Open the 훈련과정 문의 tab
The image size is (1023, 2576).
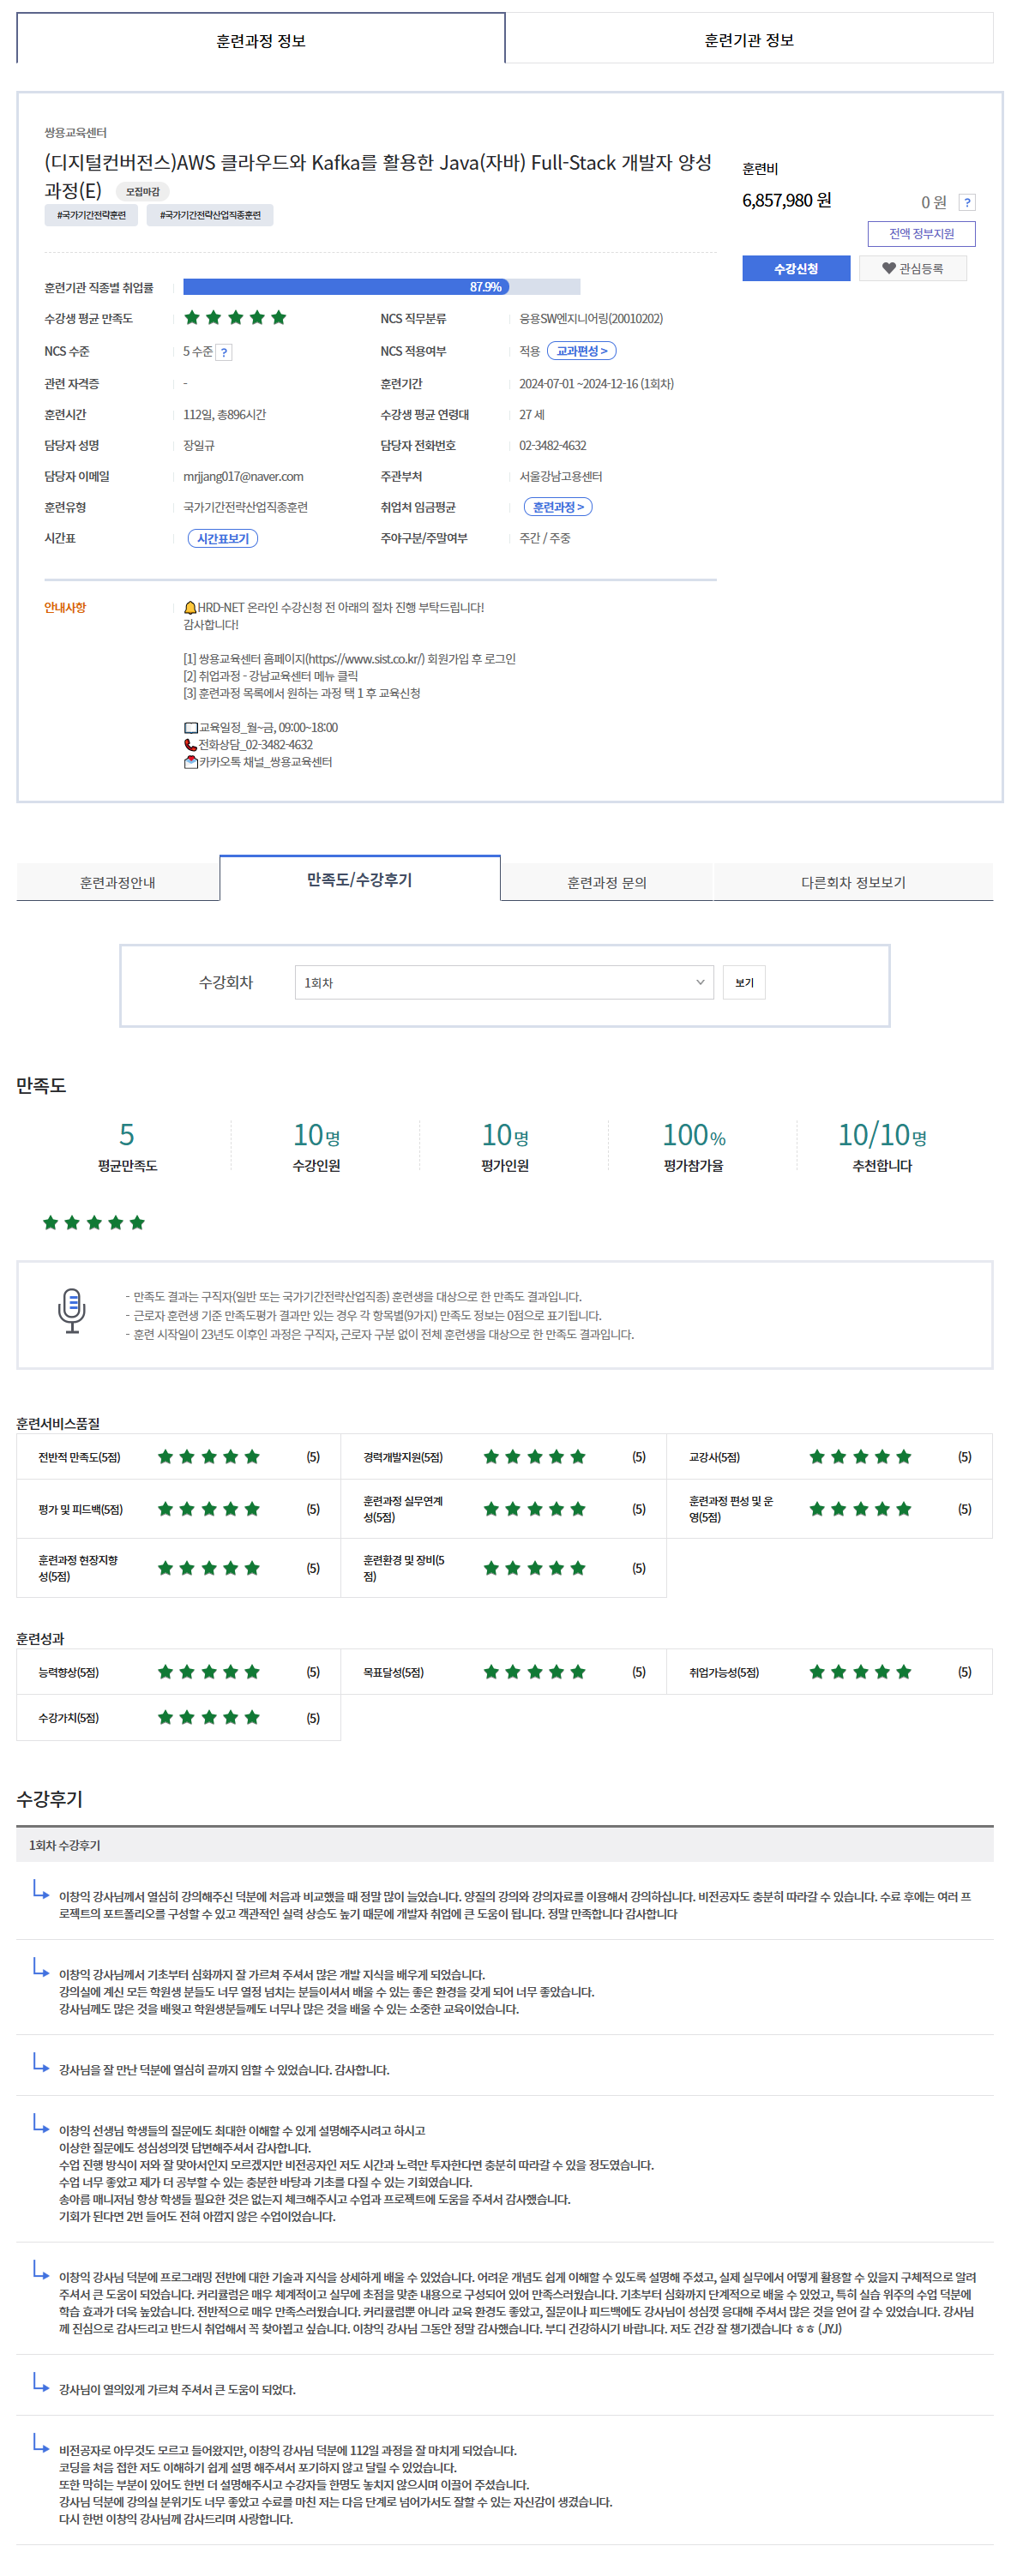[x=606, y=883]
